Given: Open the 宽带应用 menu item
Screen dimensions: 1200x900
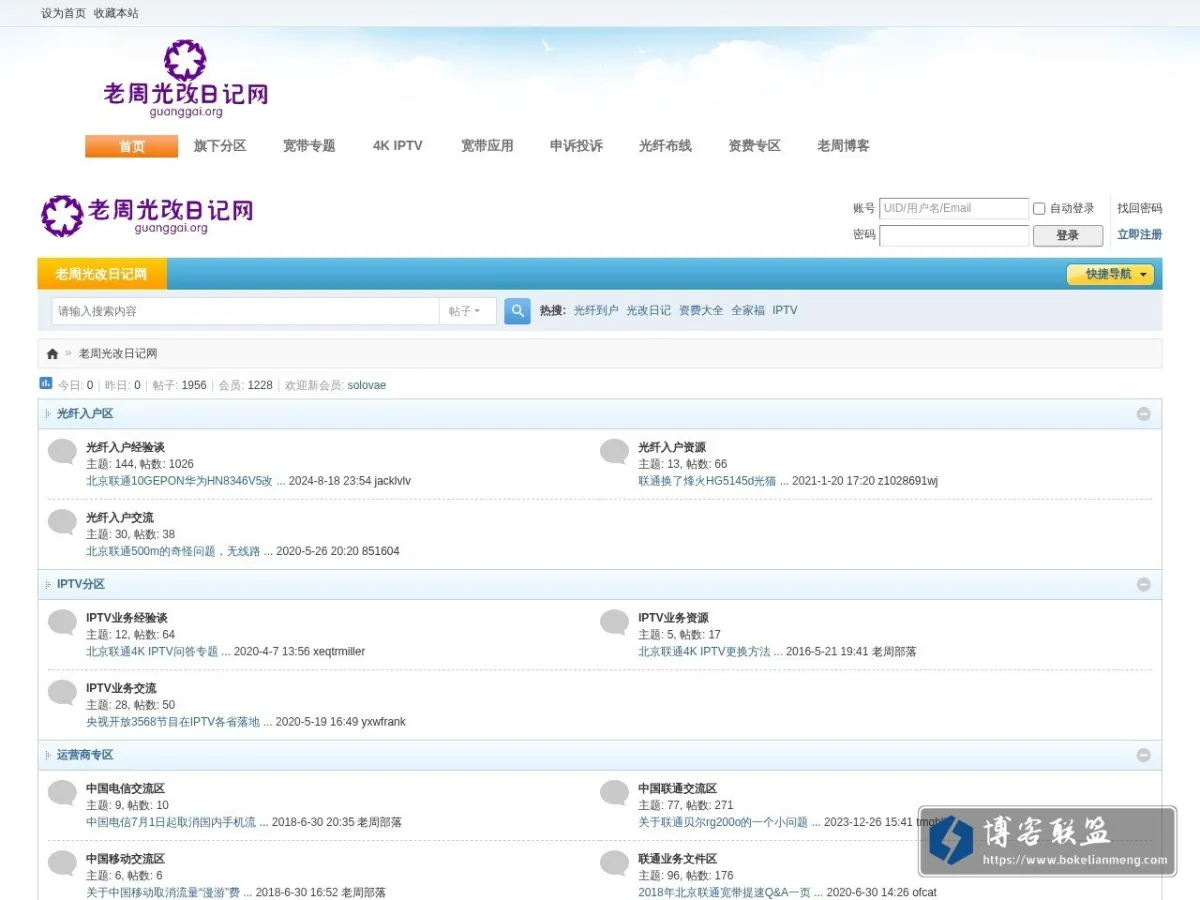Looking at the screenshot, I should (487, 146).
